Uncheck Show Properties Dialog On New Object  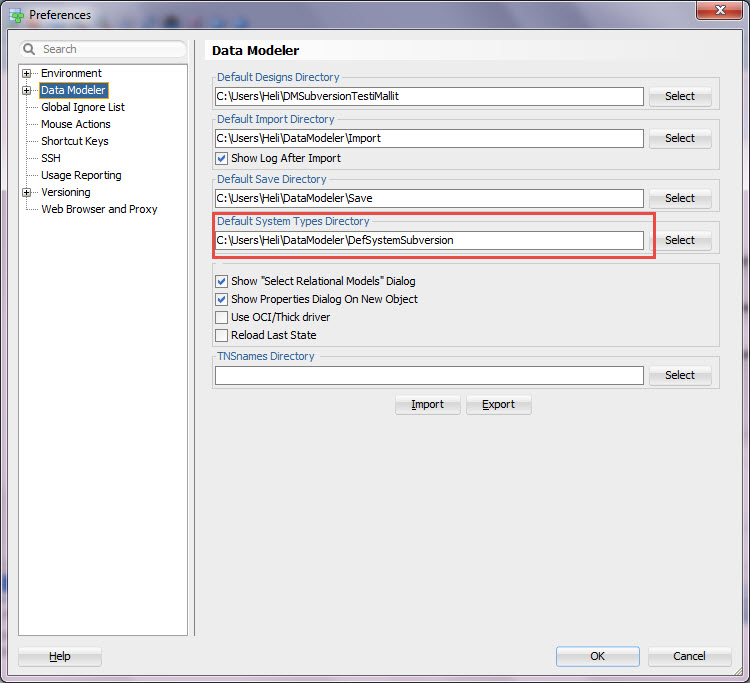tap(222, 299)
